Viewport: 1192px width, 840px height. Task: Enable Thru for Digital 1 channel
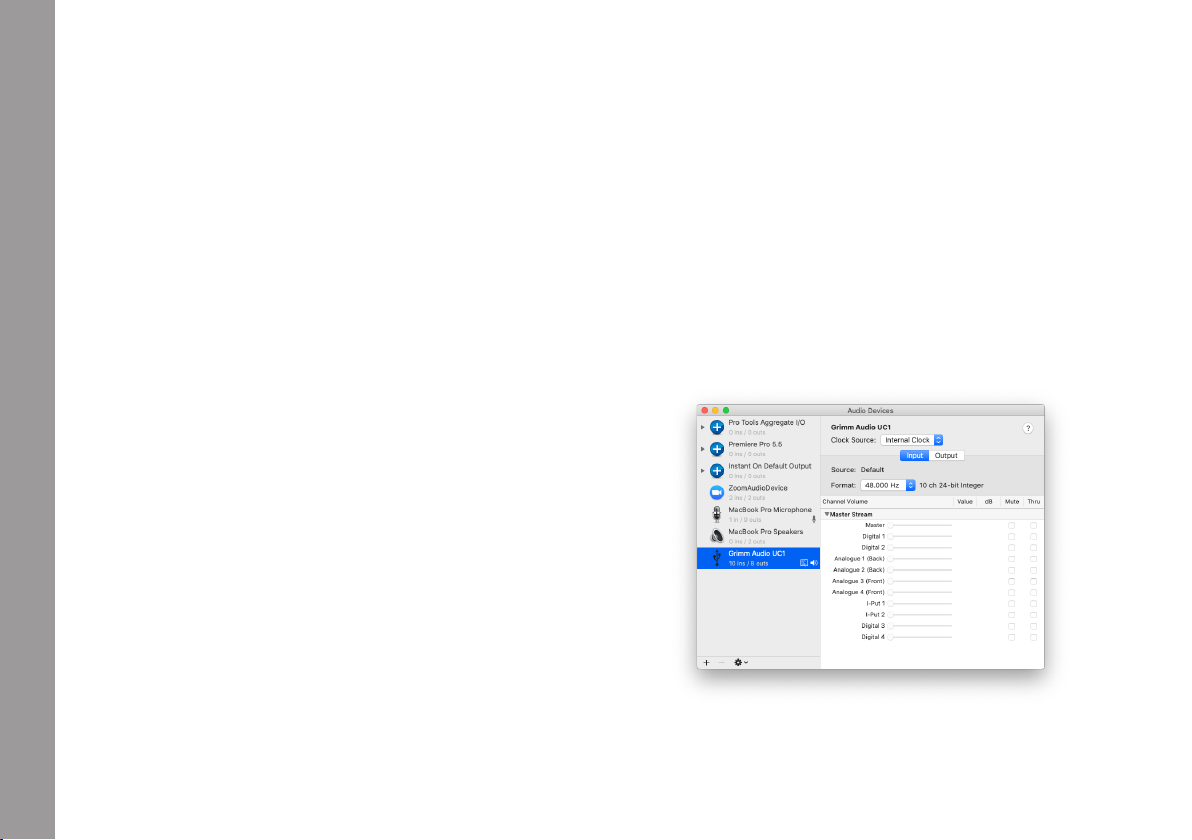tap(1034, 537)
